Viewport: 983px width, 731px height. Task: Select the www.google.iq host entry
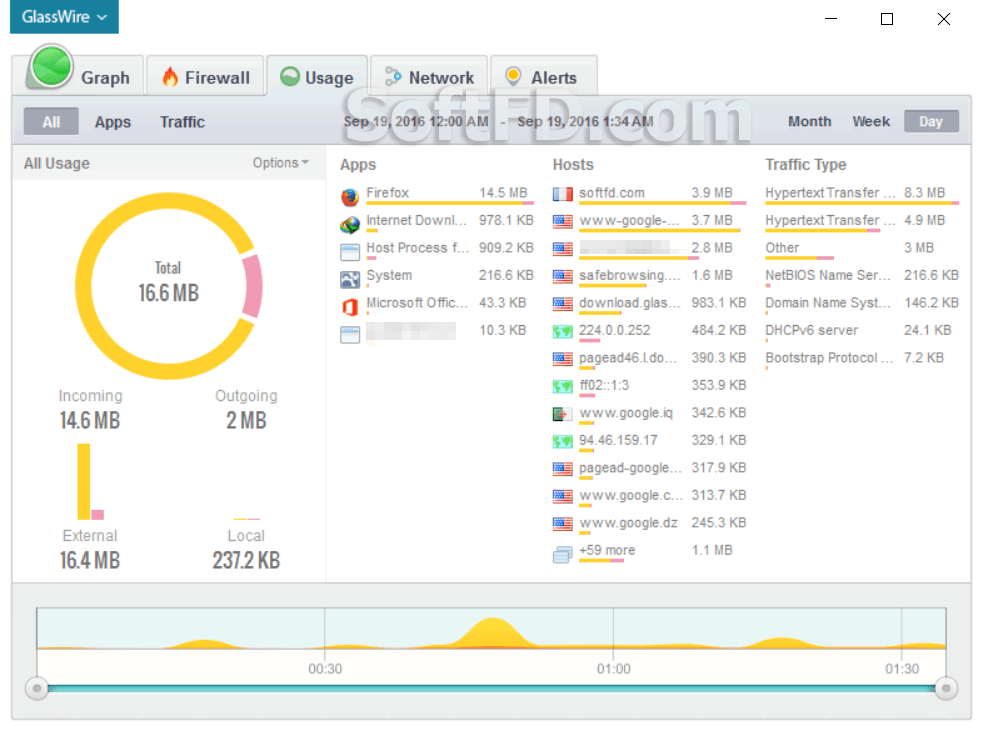point(649,414)
